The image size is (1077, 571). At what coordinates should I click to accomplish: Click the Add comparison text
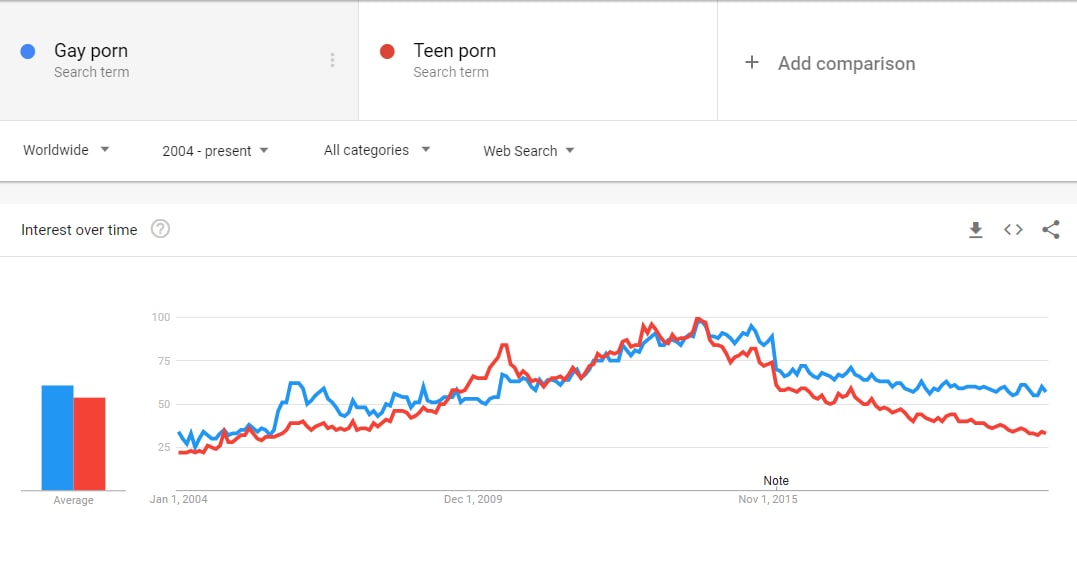coord(846,63)
